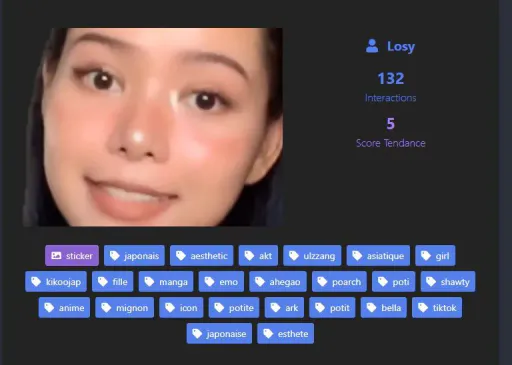Select the esthete tag
Viewport: 512px width, 365px height.
[286, 334]
